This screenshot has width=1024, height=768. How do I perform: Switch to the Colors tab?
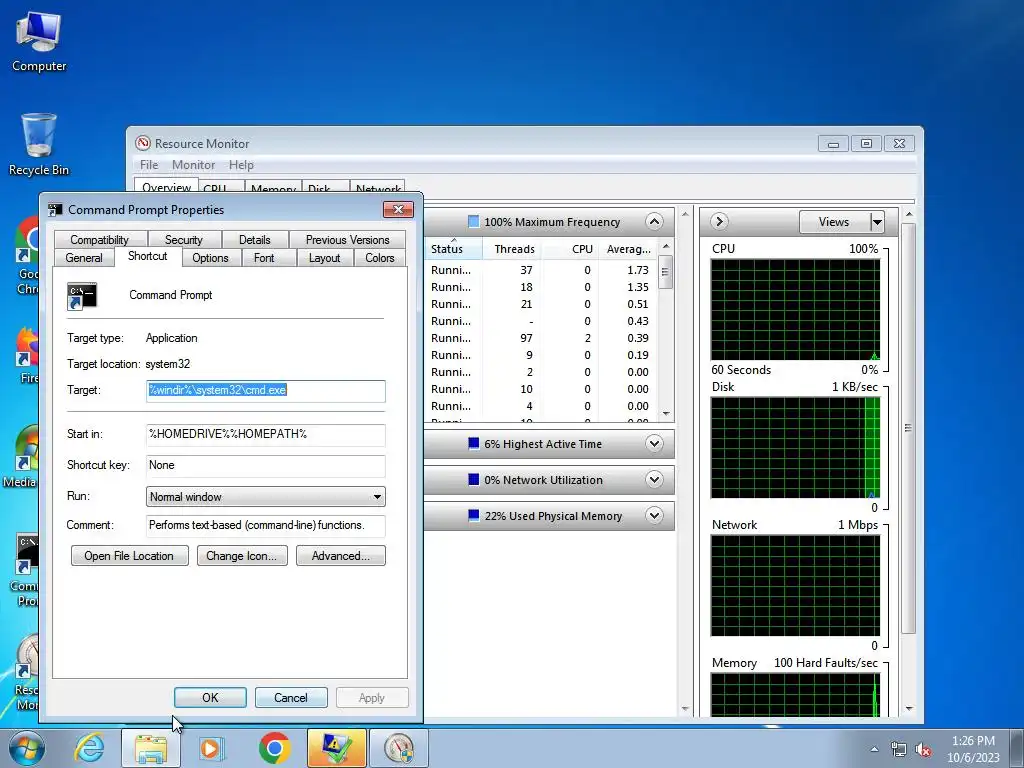click(x=379, y=257)
